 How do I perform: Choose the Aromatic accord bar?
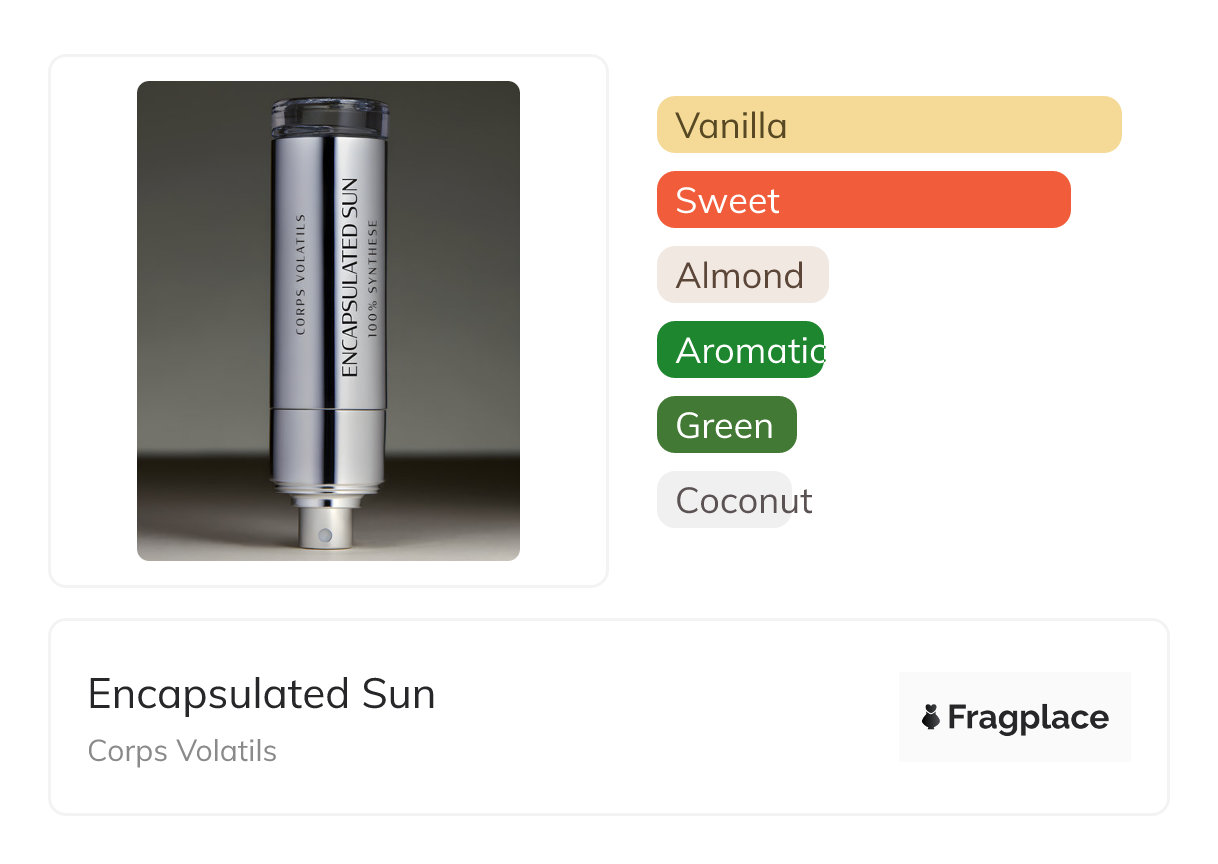pyautogui.click(x=740, y=350)
